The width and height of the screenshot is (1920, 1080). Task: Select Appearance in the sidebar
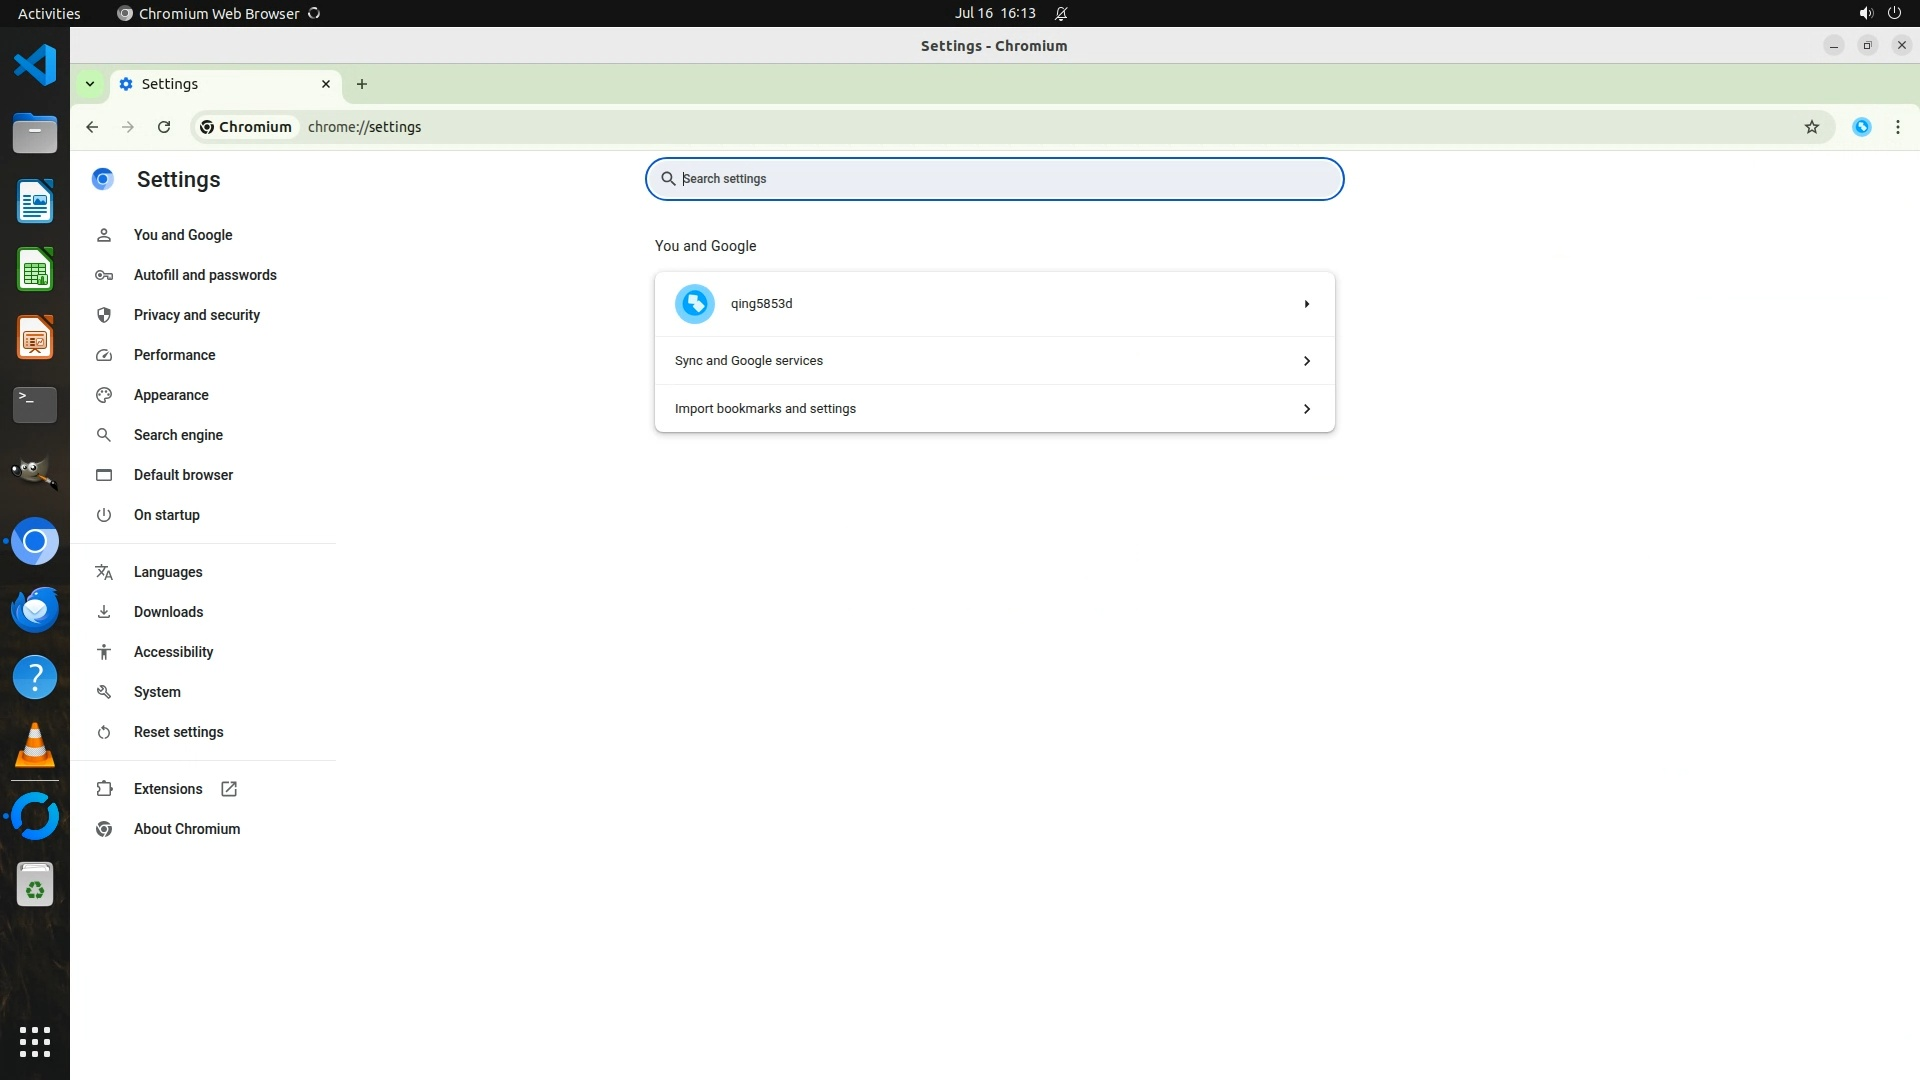(171, 395)
